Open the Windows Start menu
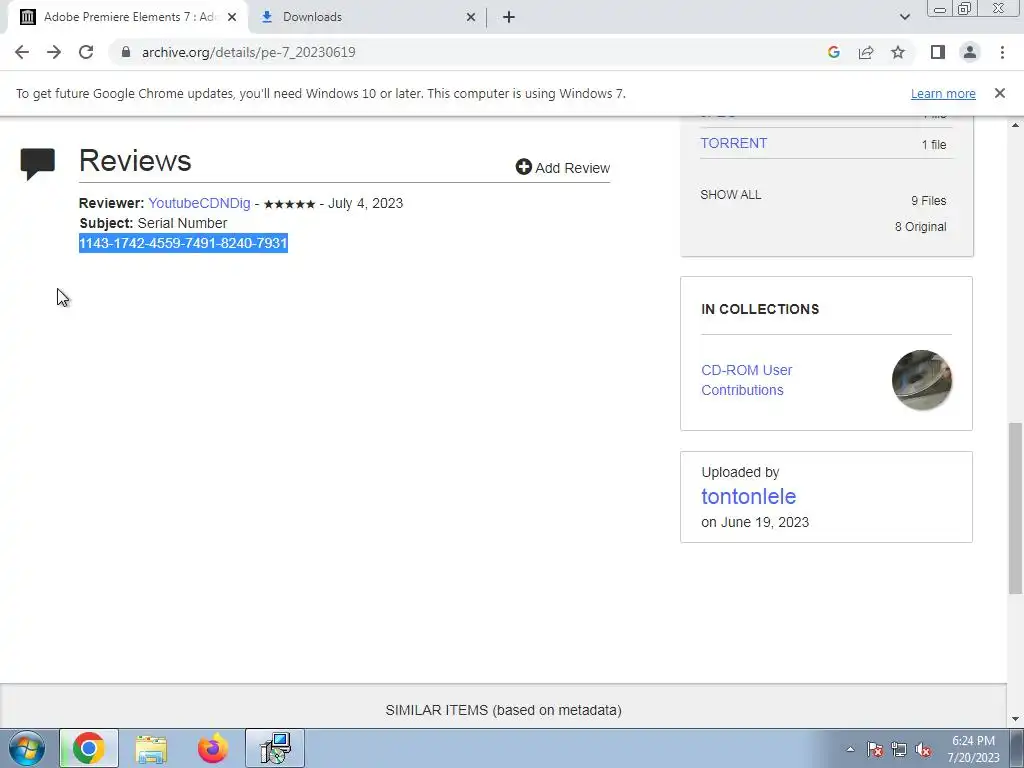Viewport: 1024px width, 768px height. 27,748
